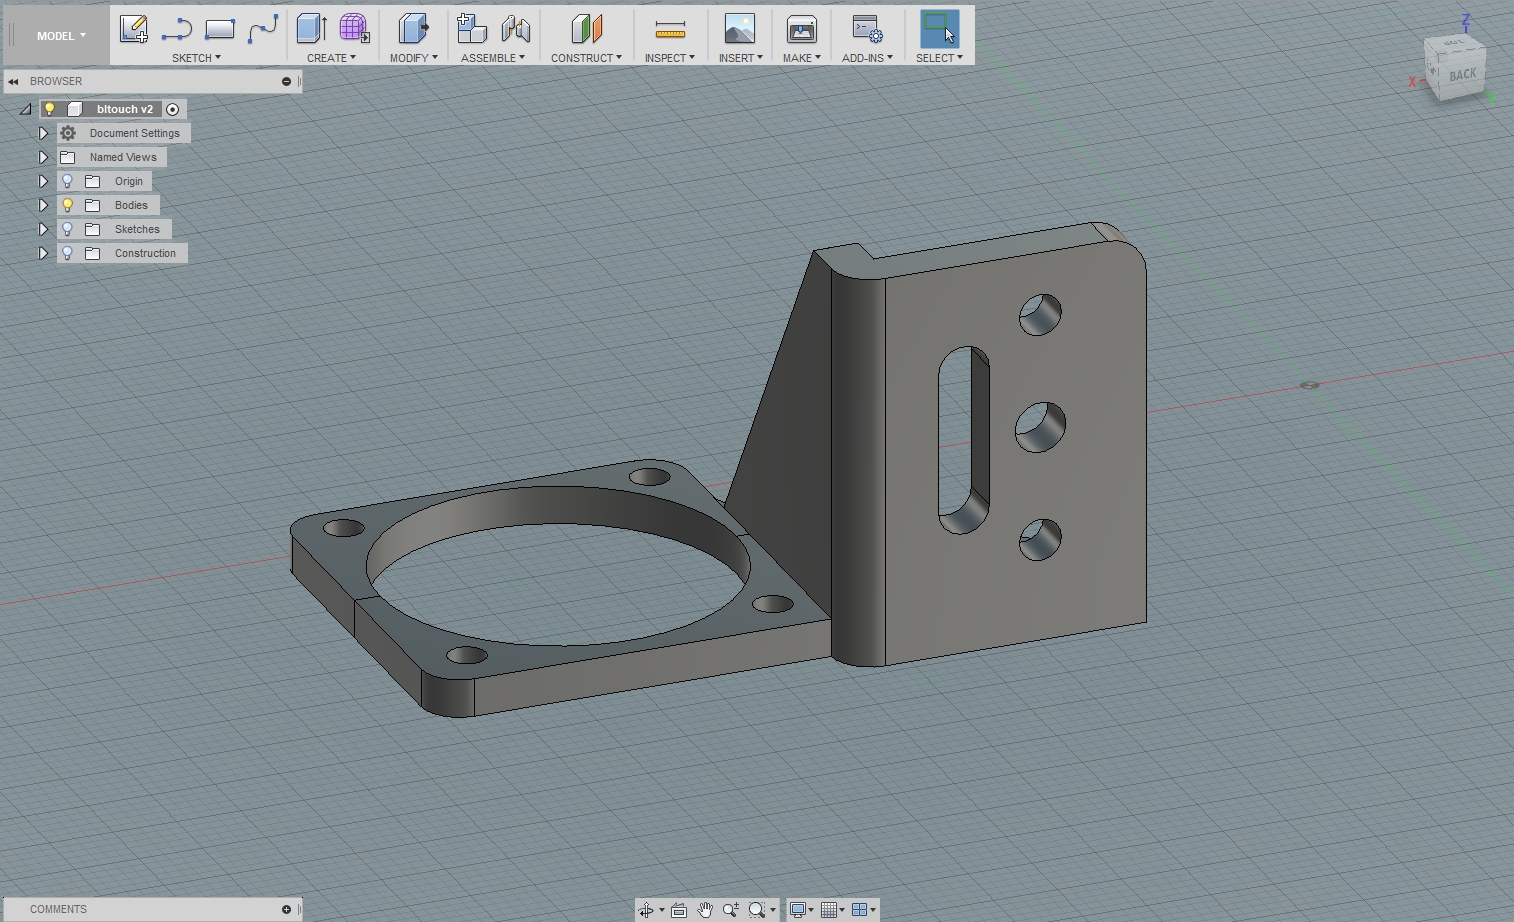
Task: Select the Line sketch tool
Action: coord(176,29)
